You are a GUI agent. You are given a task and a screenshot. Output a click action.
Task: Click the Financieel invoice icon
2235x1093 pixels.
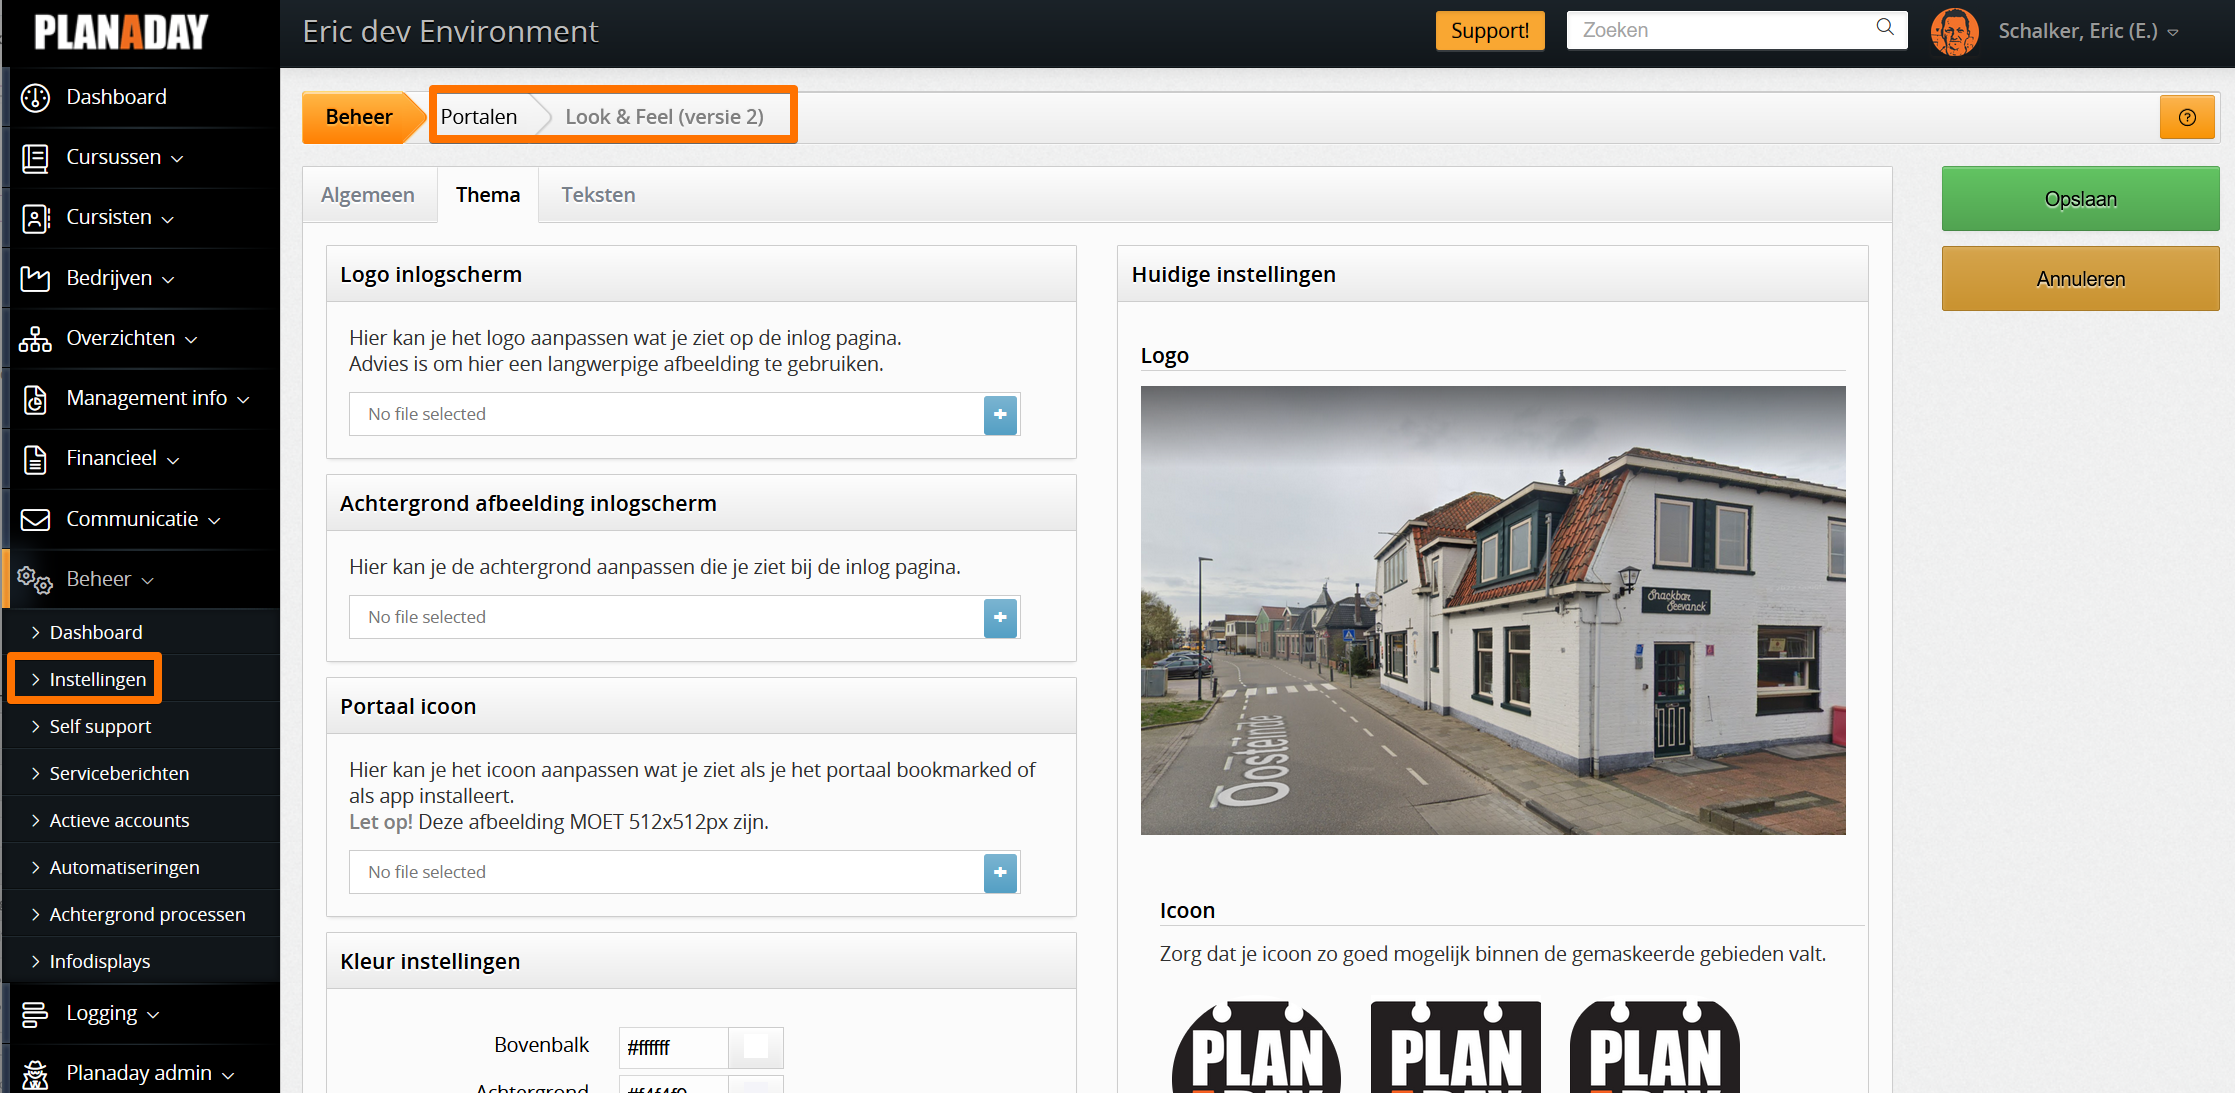35,459
